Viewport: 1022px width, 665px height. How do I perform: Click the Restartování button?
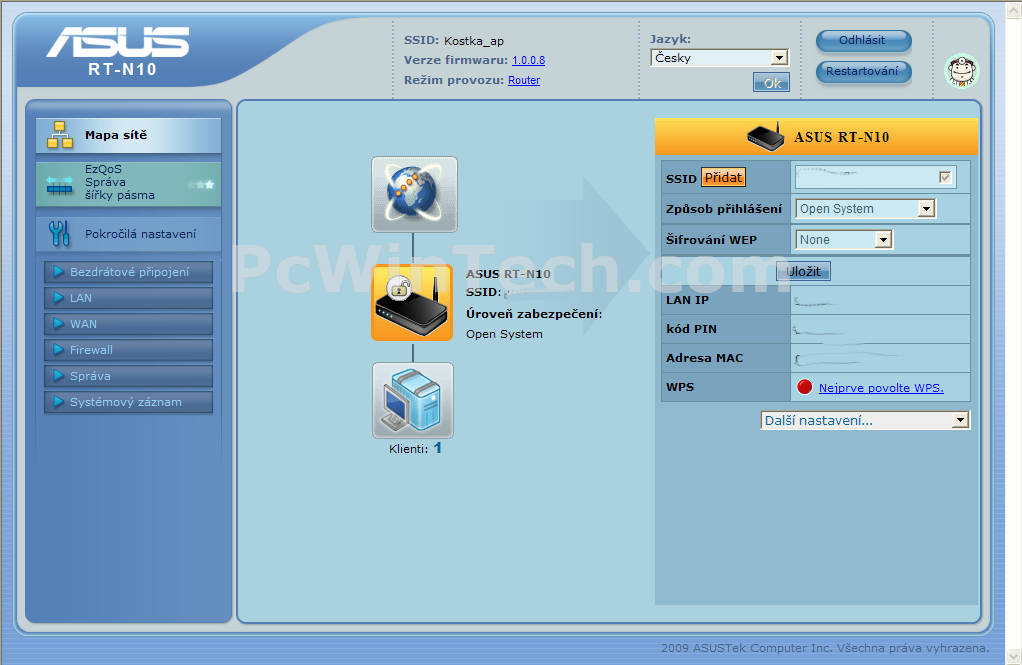864,72
